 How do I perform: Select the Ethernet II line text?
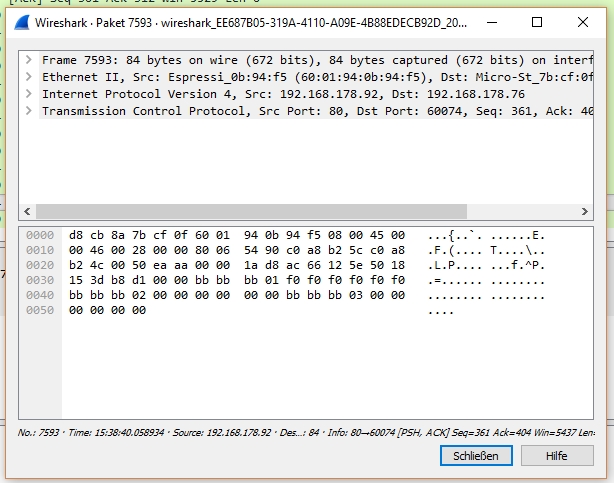click(317, 77)
